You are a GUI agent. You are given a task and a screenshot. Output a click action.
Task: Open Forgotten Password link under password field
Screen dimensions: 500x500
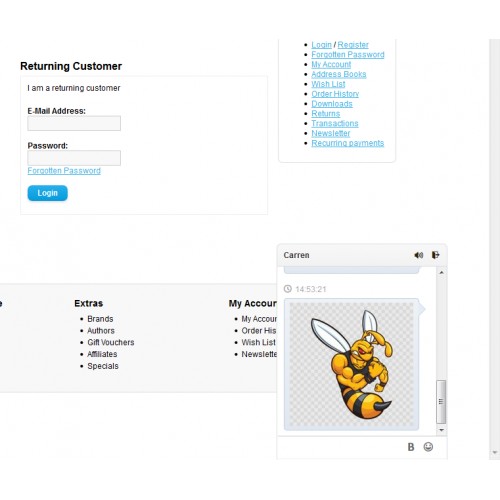[64, 171]
